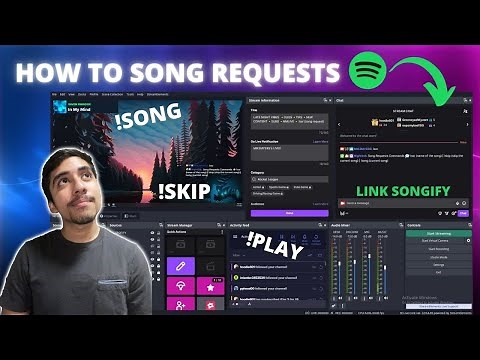Open the StreamElements menu
This screenshot has width=480, height=360.
(158, 94)
